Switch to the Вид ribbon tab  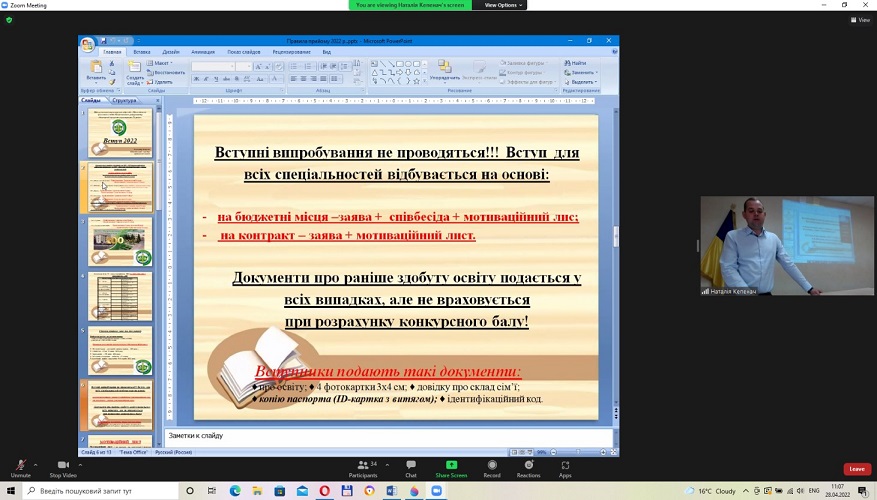point(327,52)
